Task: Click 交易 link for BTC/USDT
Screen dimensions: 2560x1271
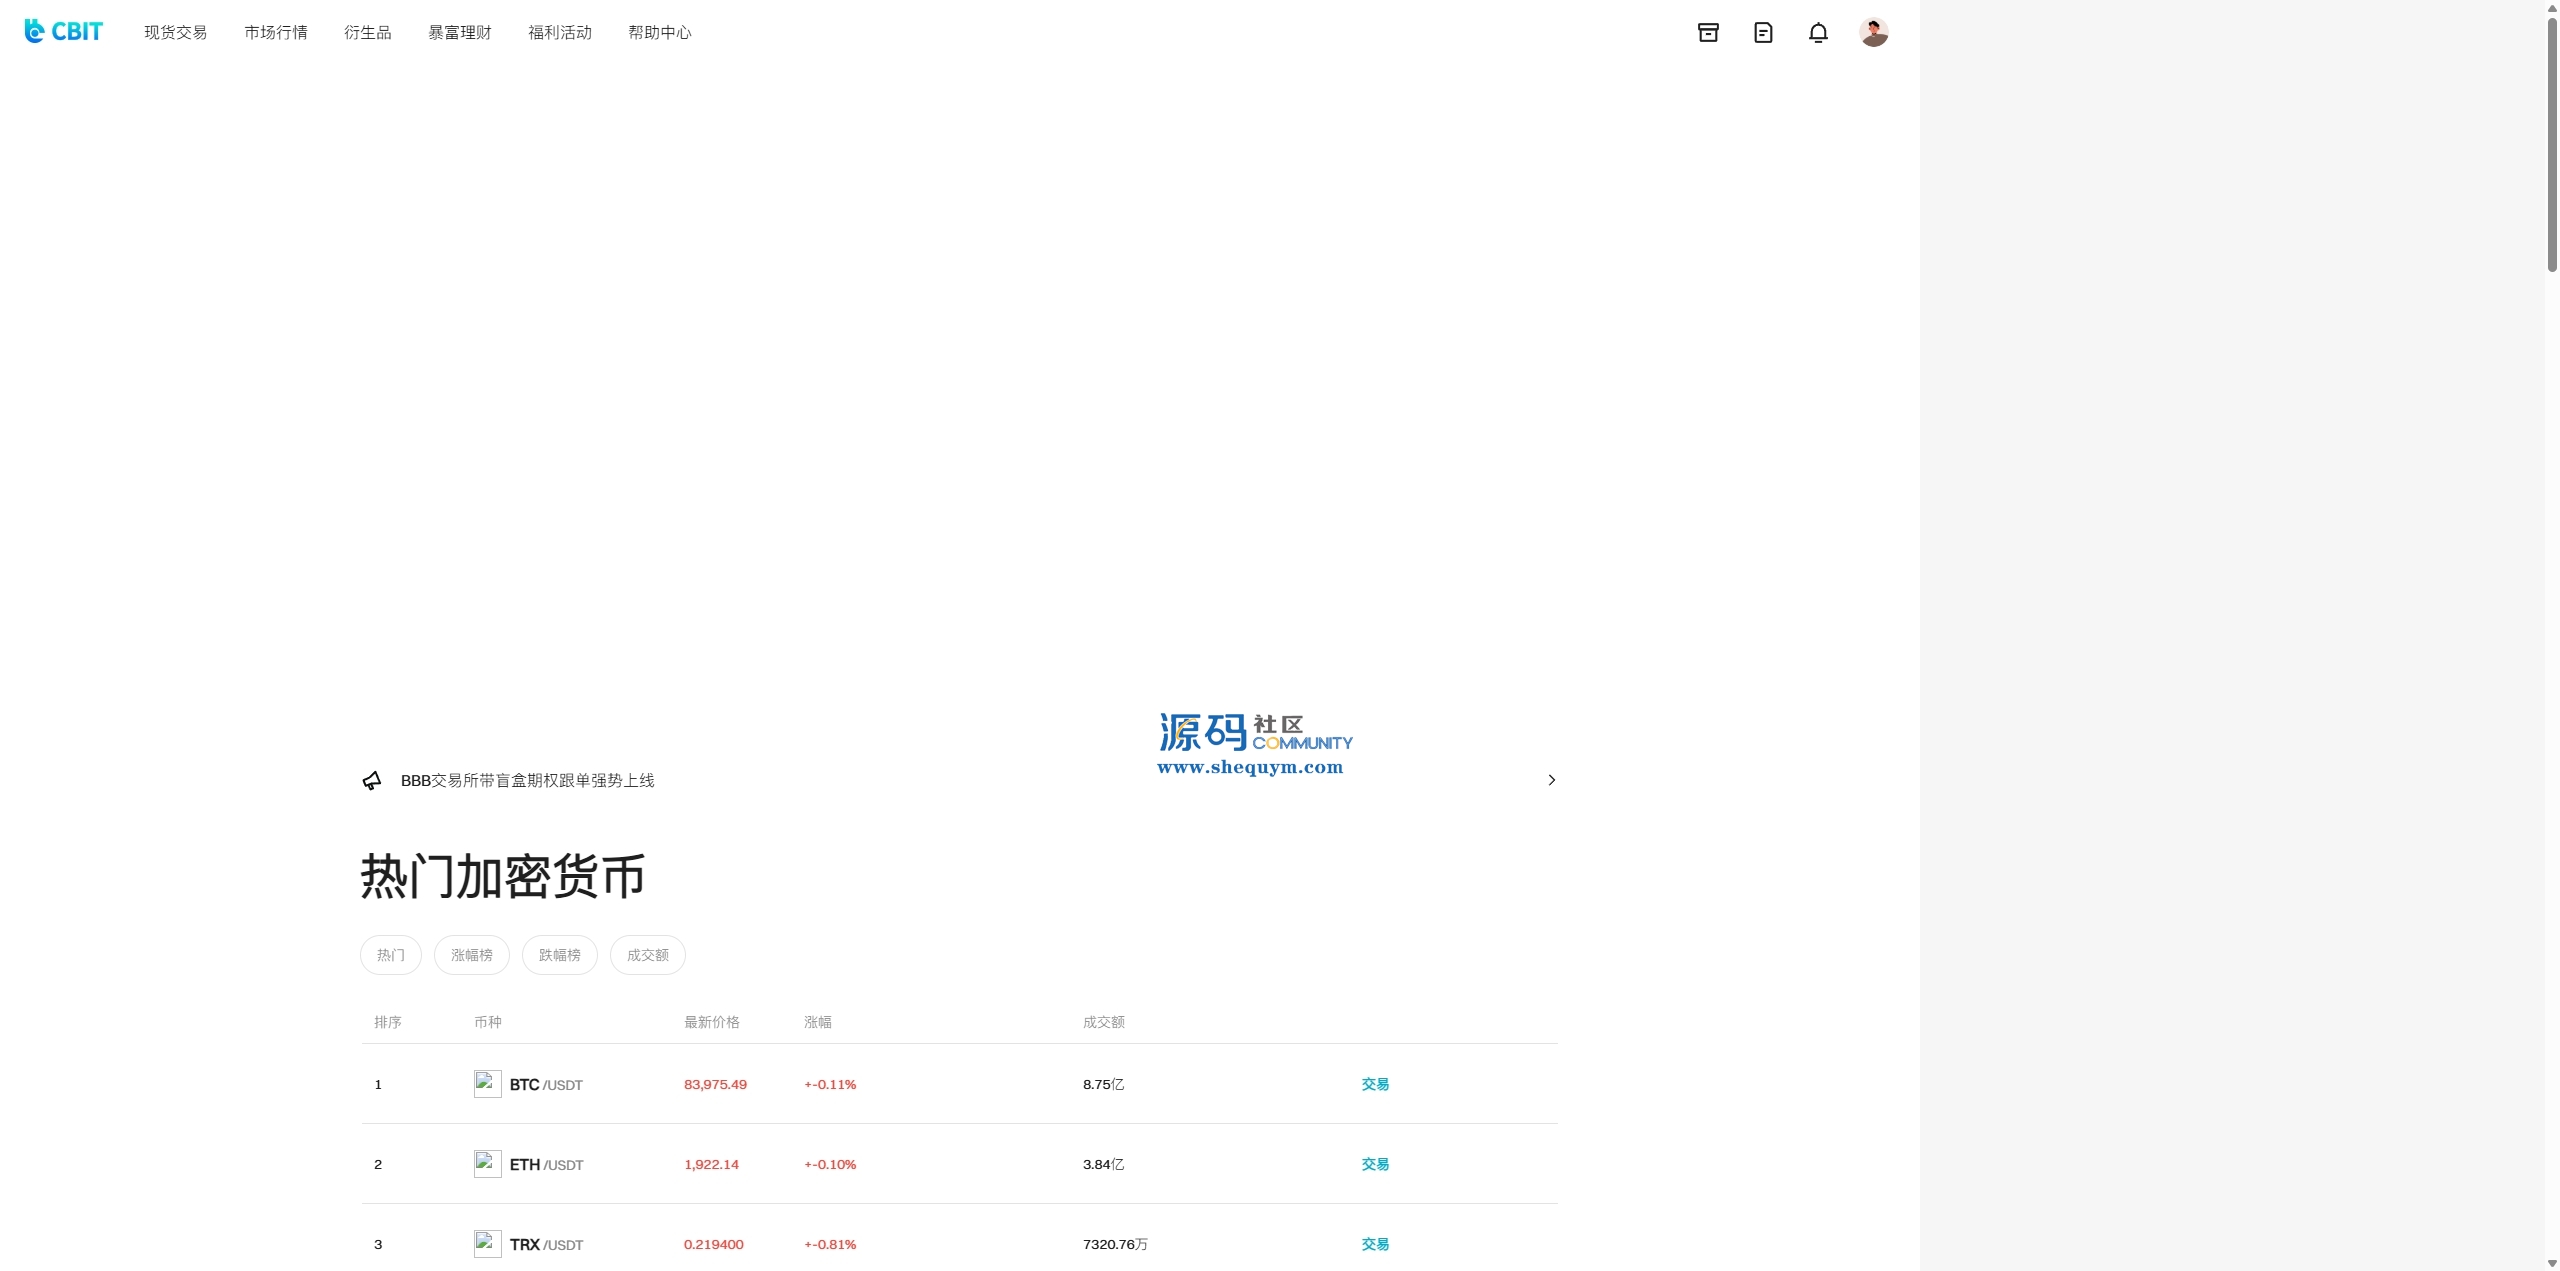Action: tap(1375, 1084)
